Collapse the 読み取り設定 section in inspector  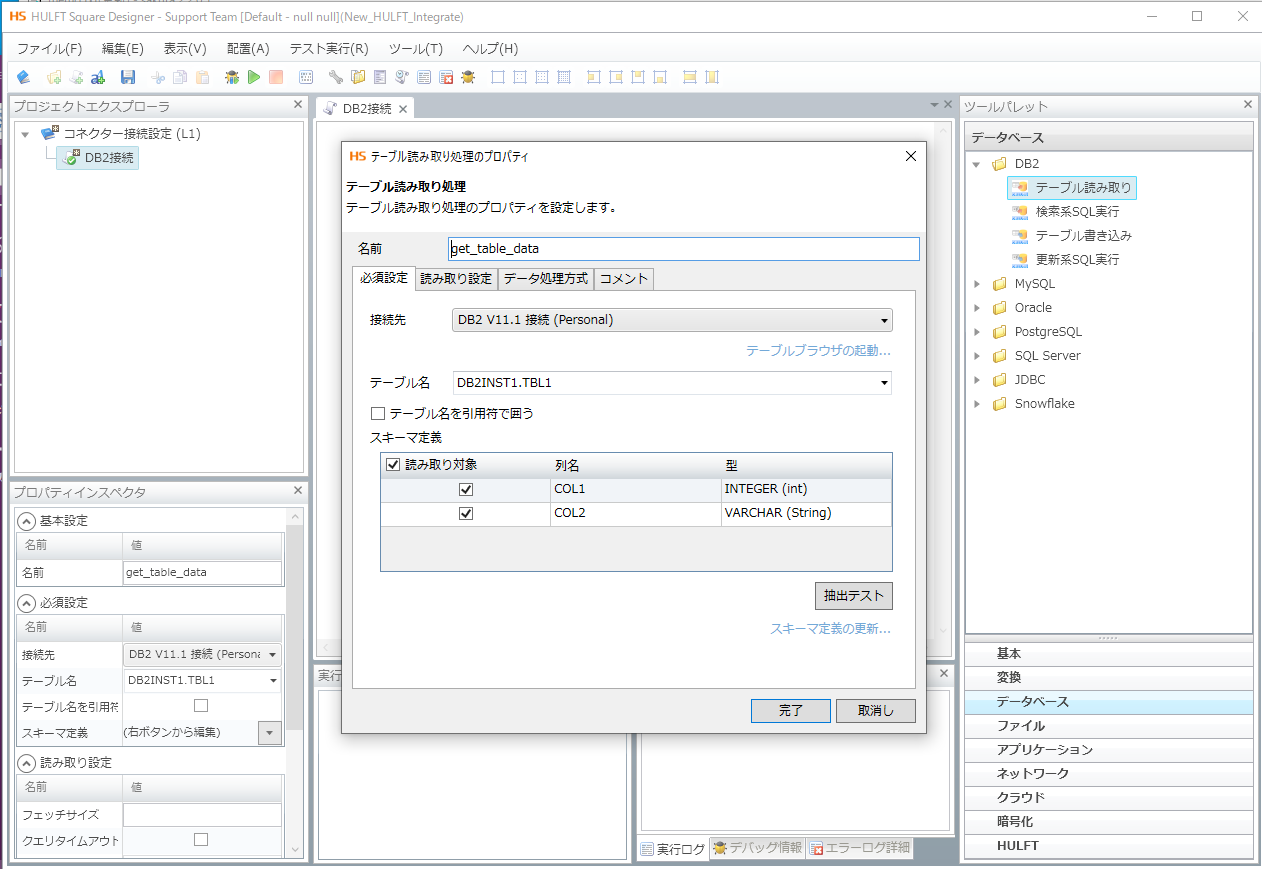[x=26, y=762]
